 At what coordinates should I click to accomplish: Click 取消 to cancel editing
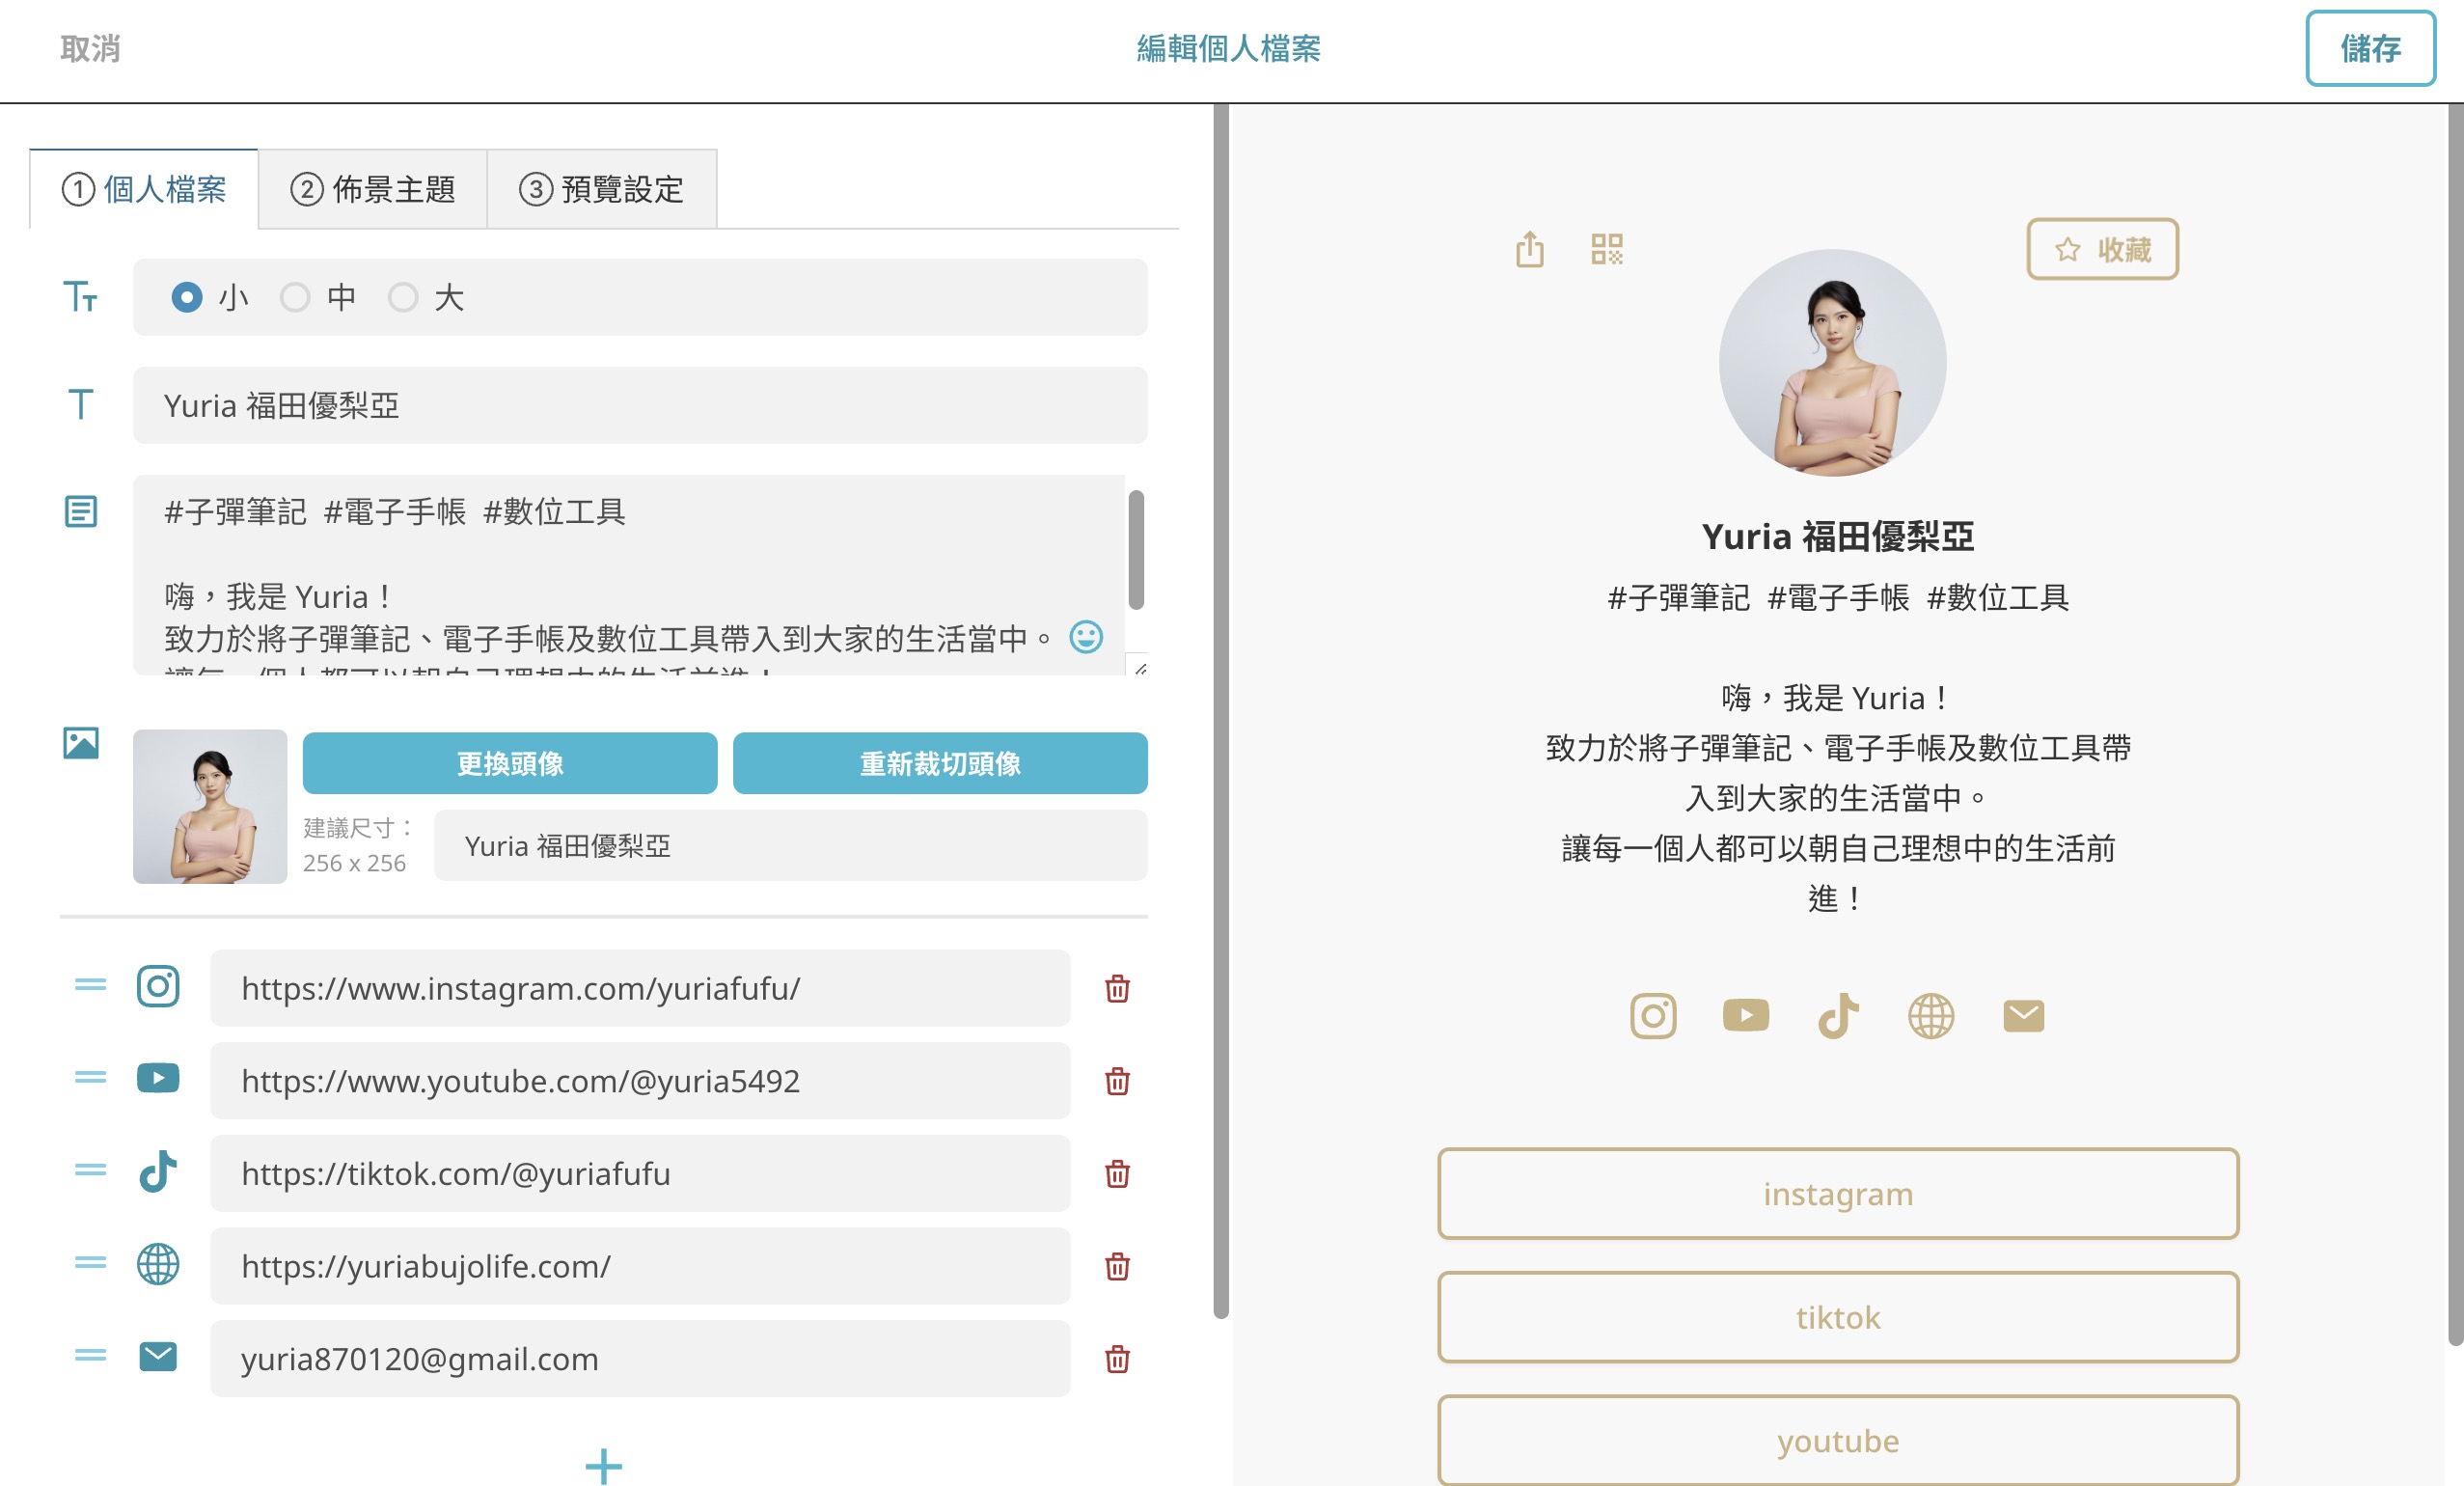click(x=90, y=48)
